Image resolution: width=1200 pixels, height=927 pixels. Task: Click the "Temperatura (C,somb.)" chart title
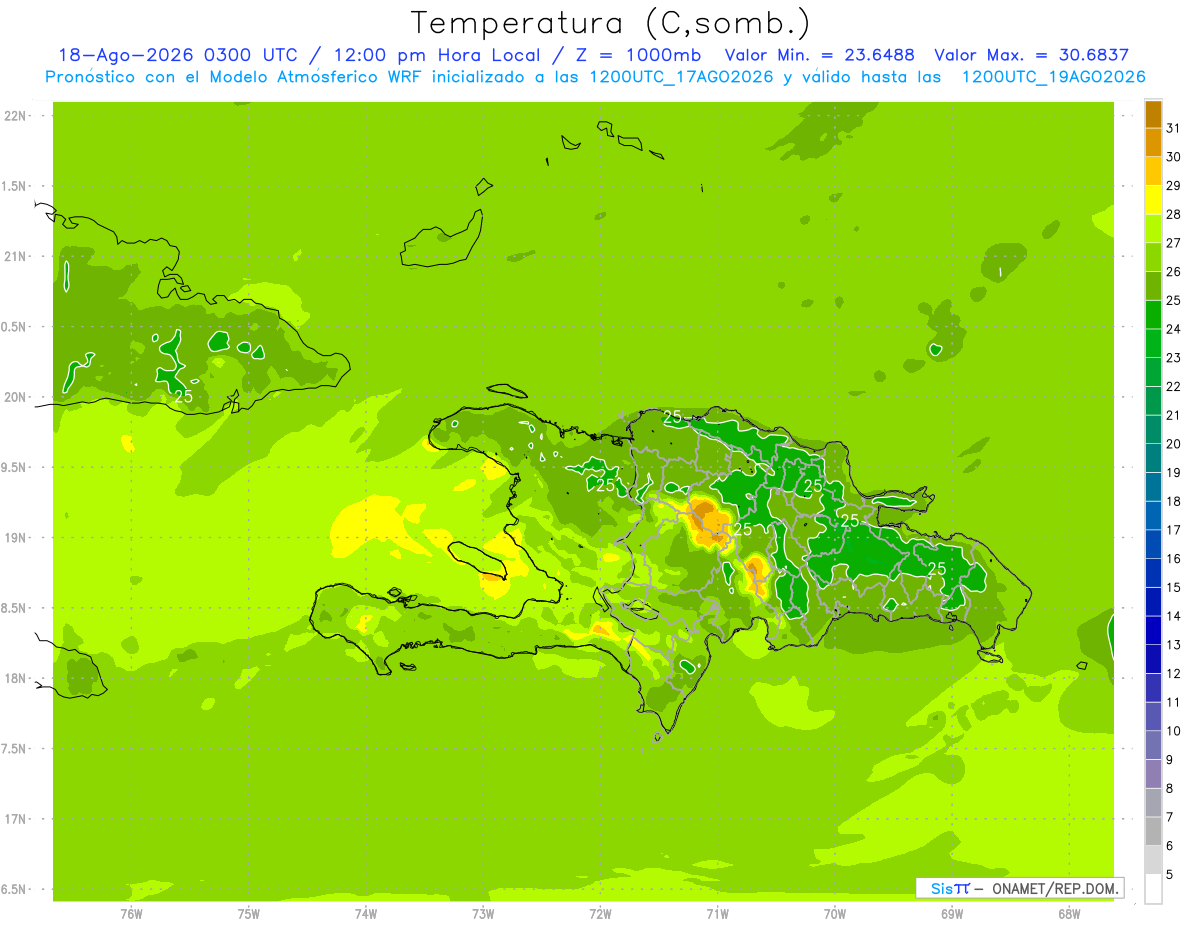[x=611, y=24]
